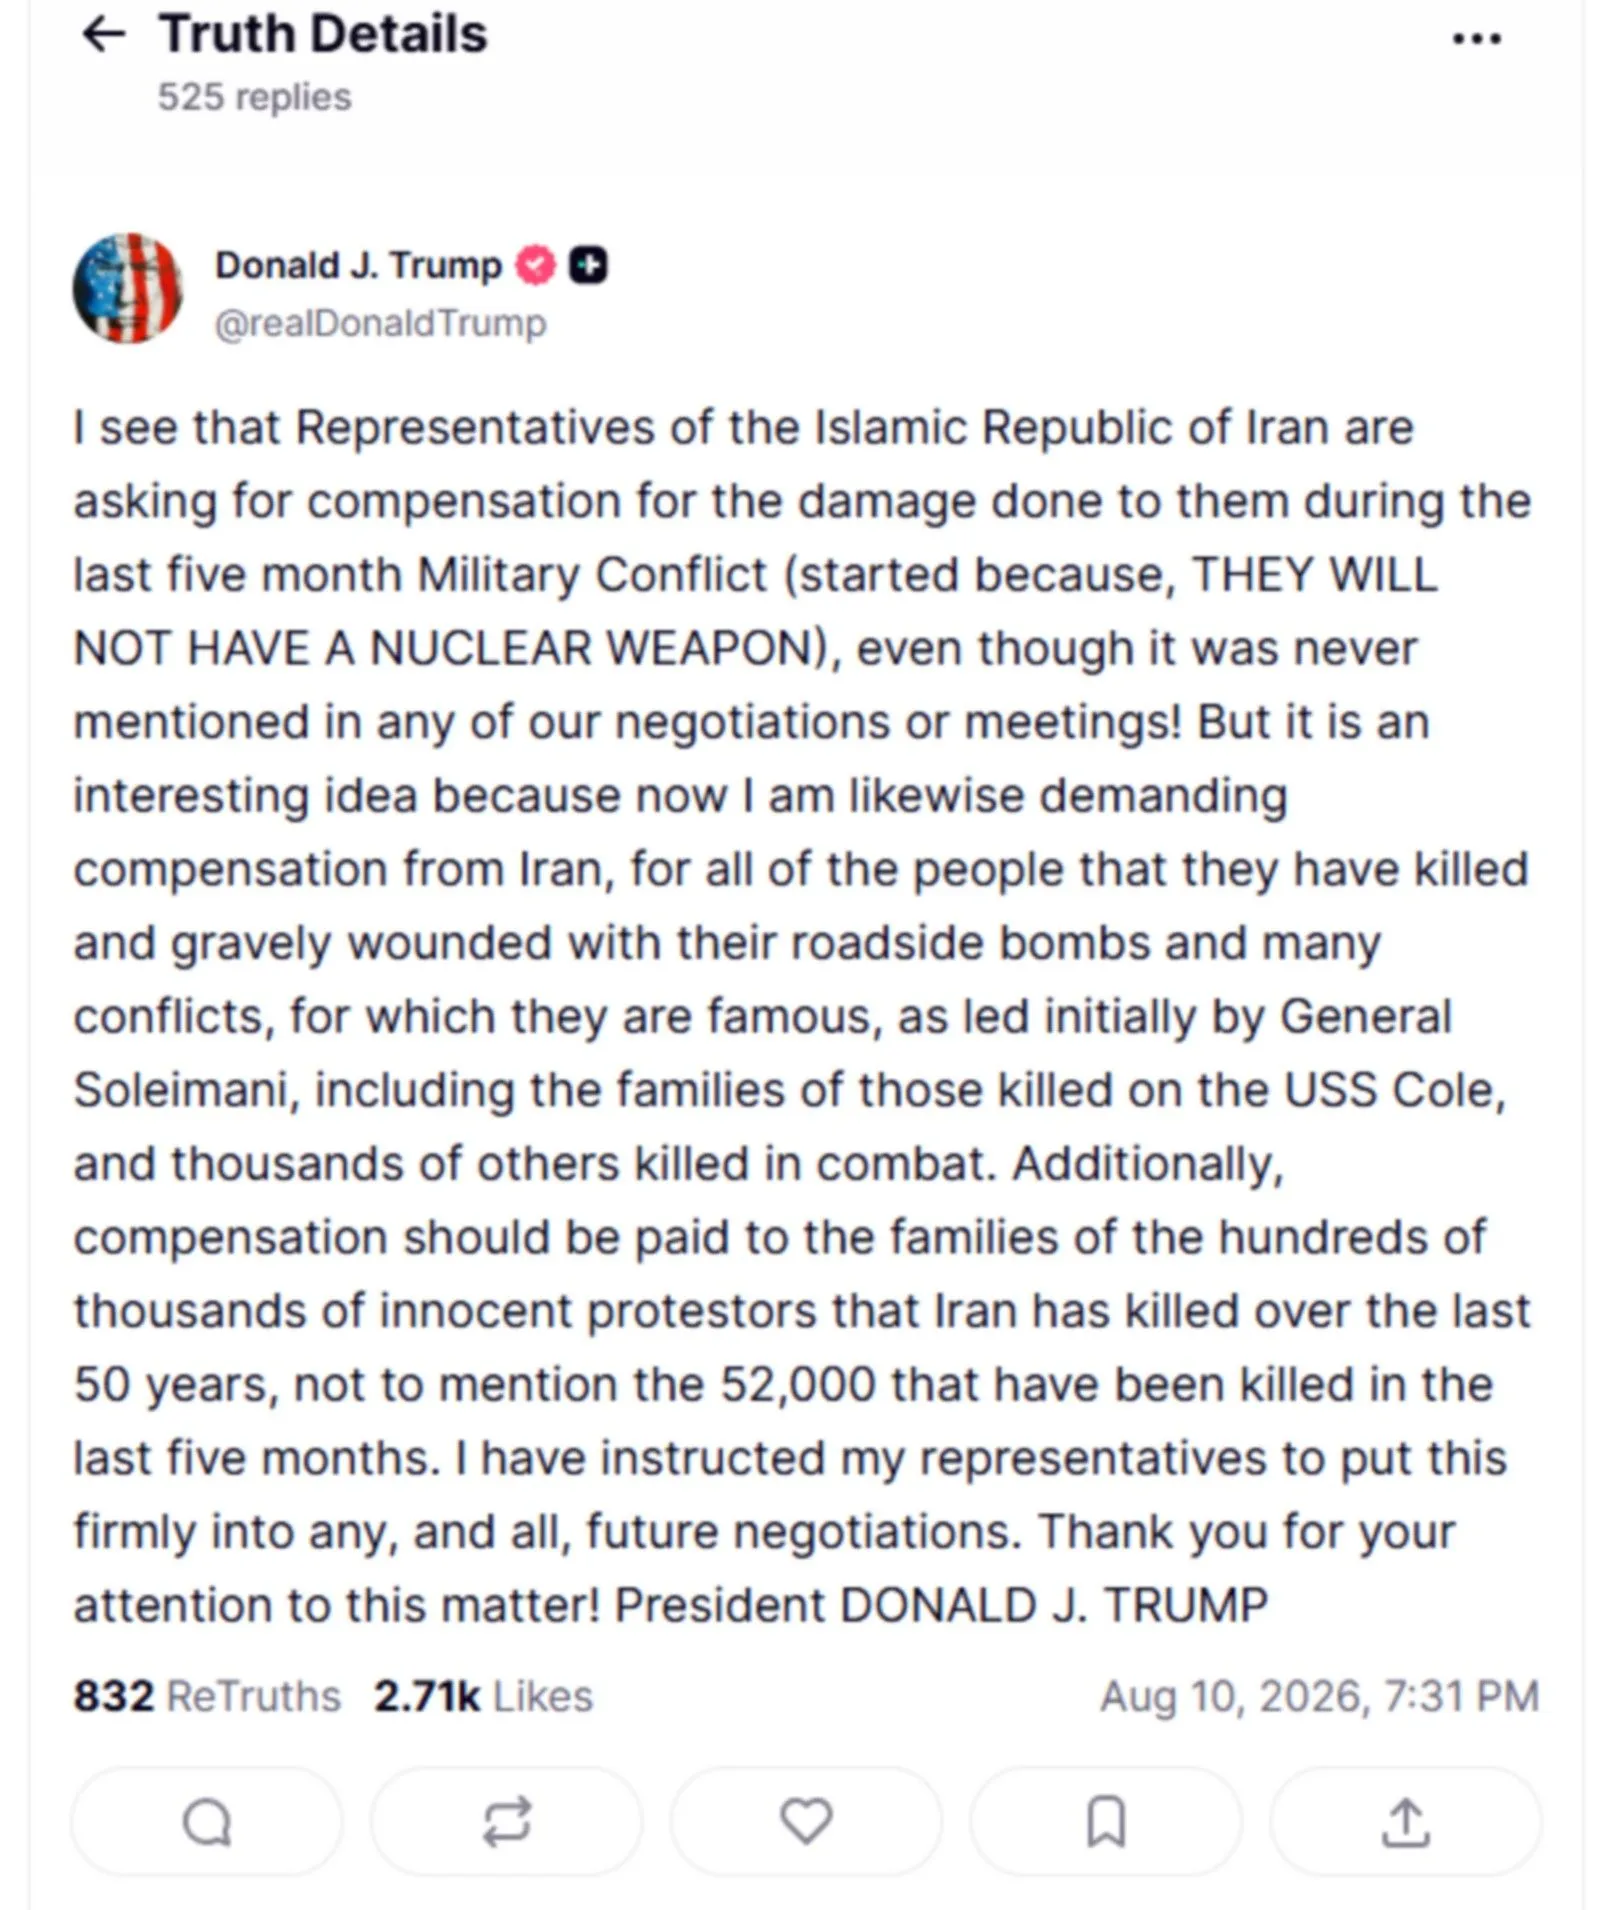This screenshot has height=1910, width=1600.
Task: Click the black plus badge beside name
Action: (588, 265)
